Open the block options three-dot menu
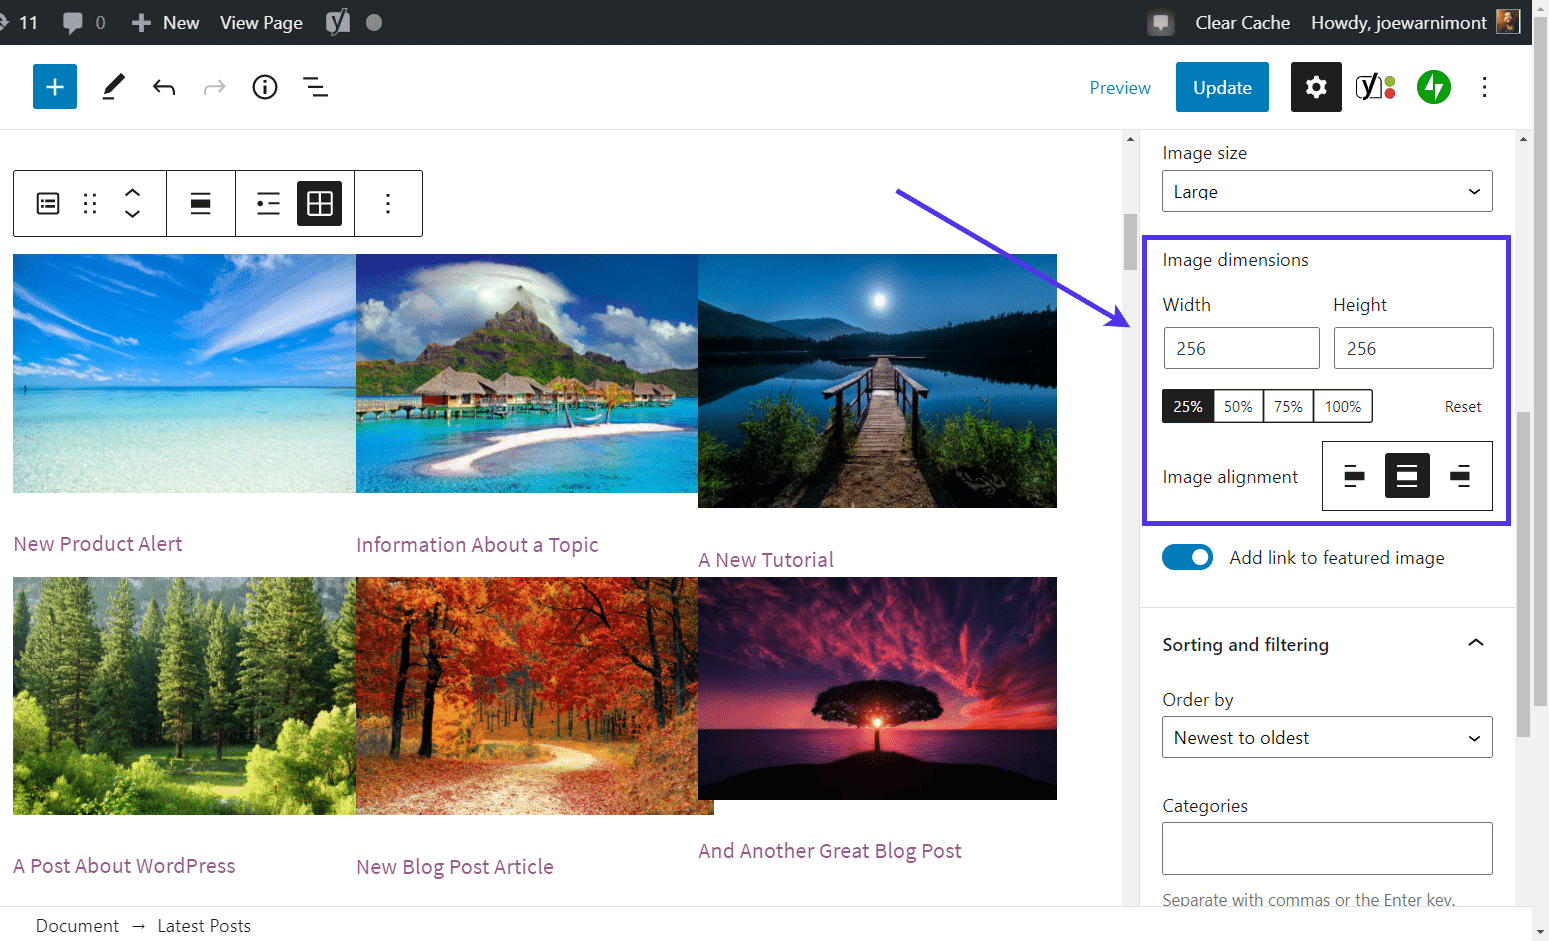 click(388, 203)
